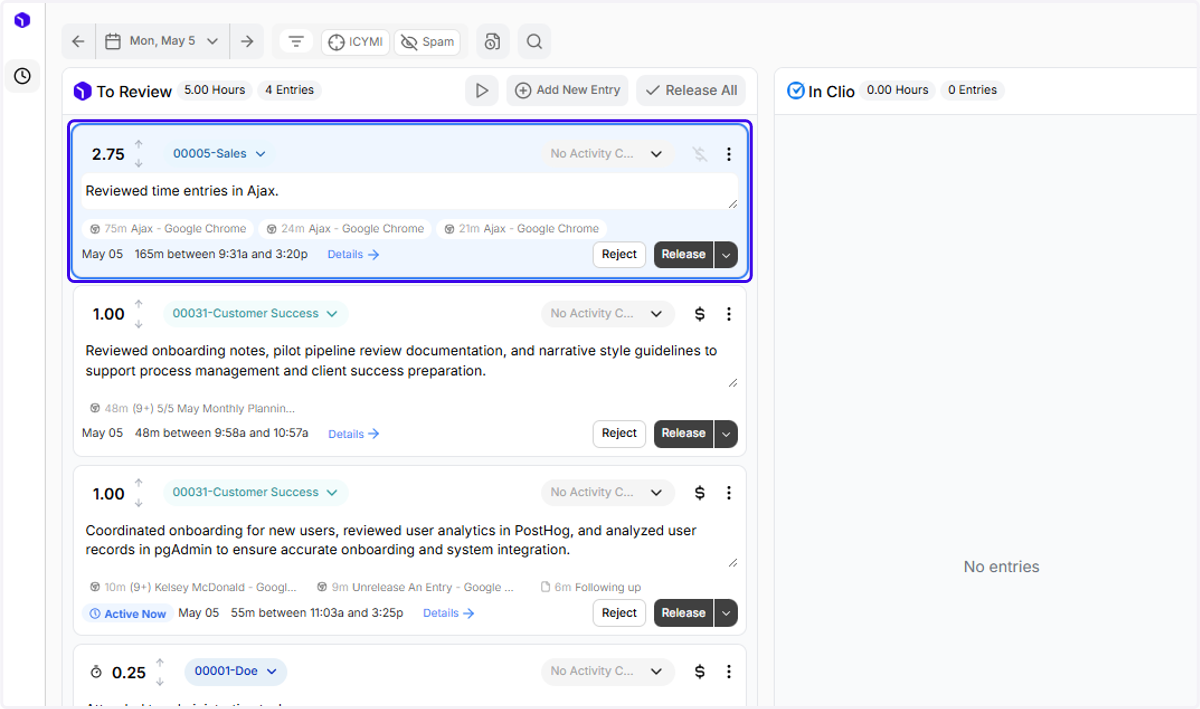Image resolution: width=1200 pixels, height=709 pixels.
Task: Toggle billable dollar icon on Doe entry
Action: tap(700, 672)
